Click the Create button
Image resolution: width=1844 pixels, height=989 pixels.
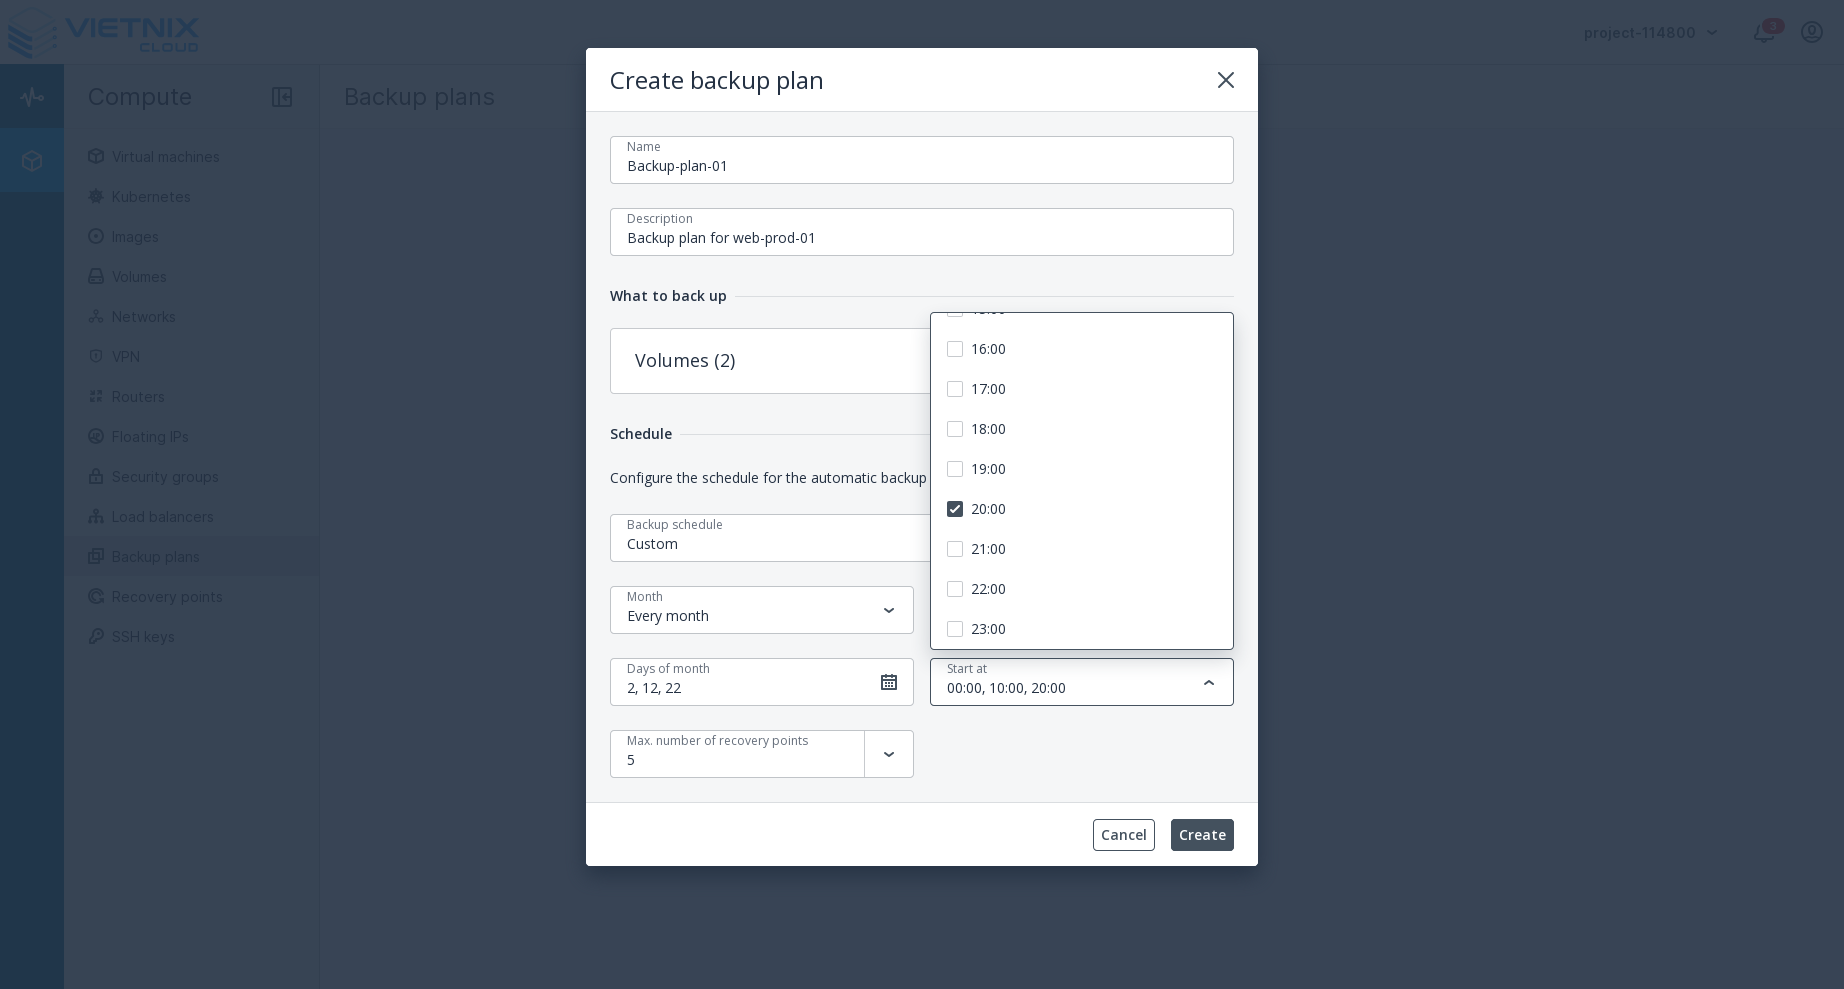1202,835
